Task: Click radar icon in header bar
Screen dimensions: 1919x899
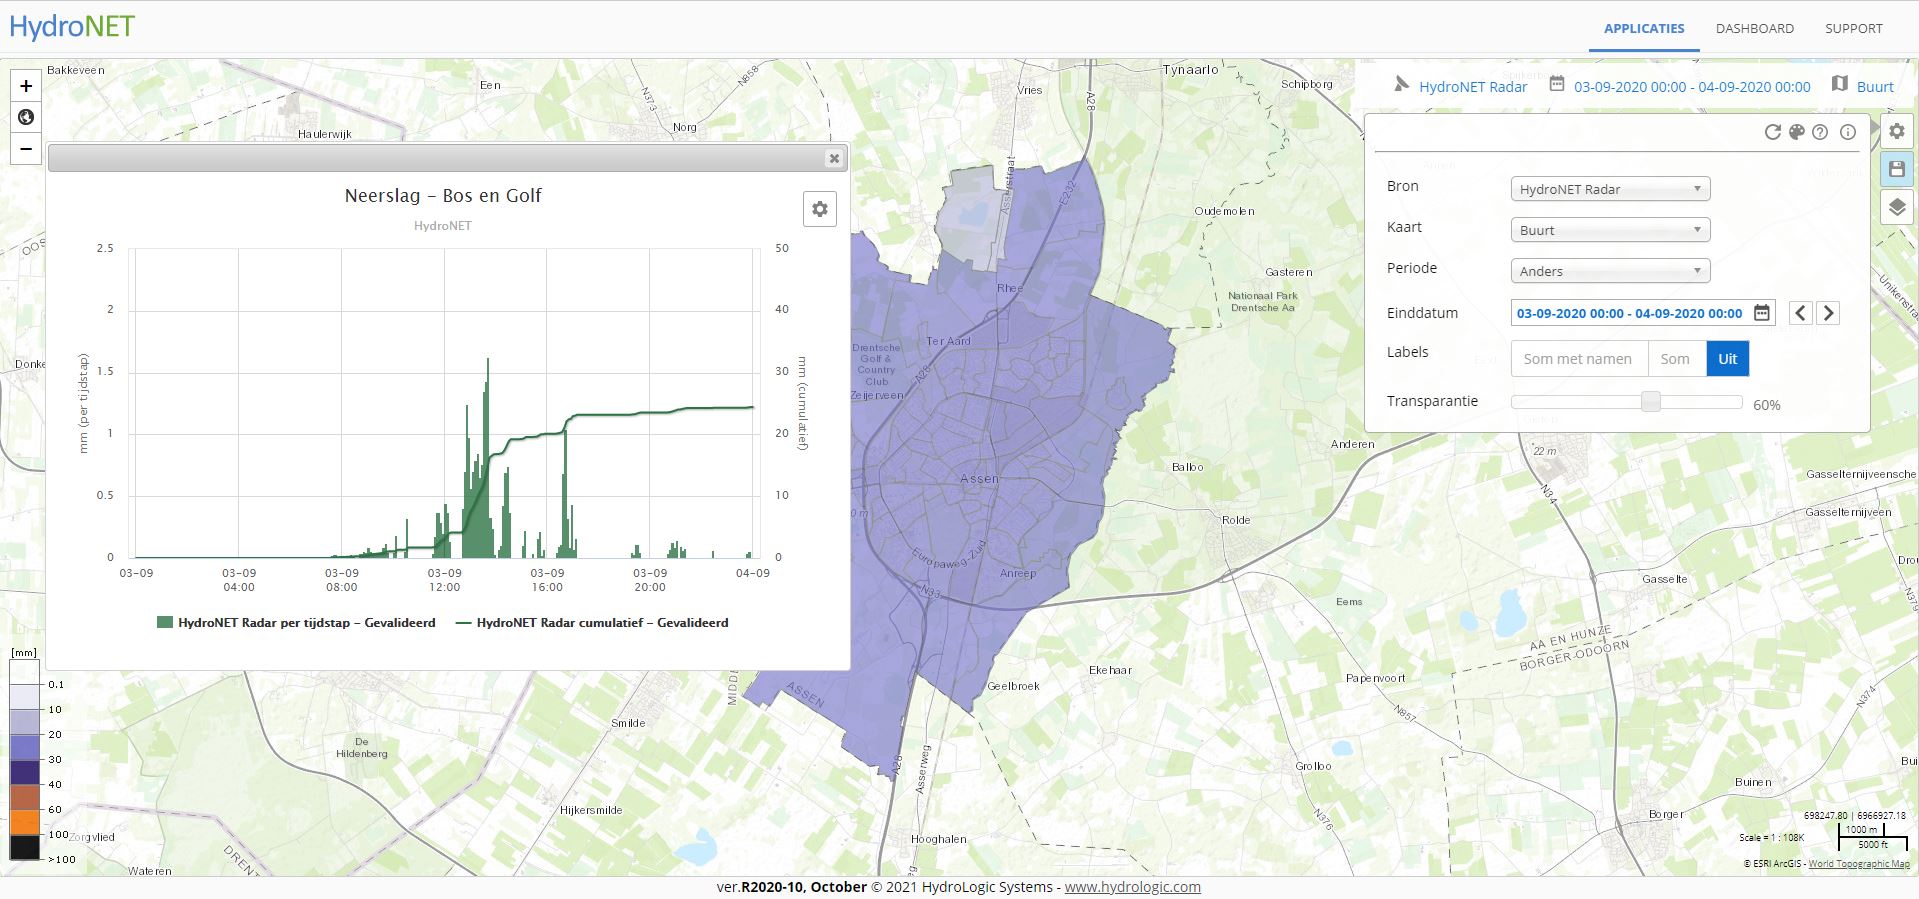Action: [x=1402, y=85]
